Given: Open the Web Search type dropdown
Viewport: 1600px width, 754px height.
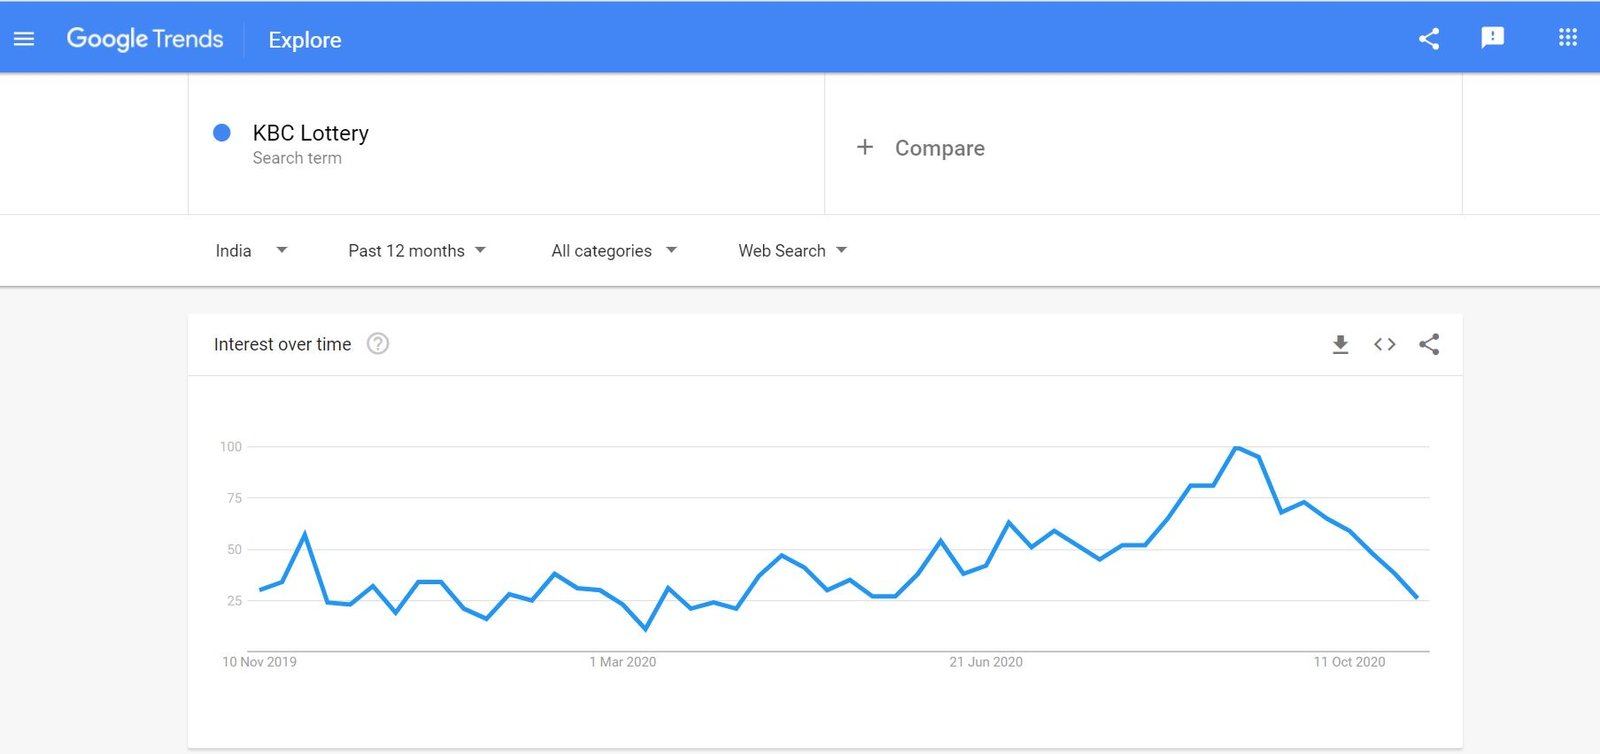Looking at the screenshot, I should click(x=792, y=251).
